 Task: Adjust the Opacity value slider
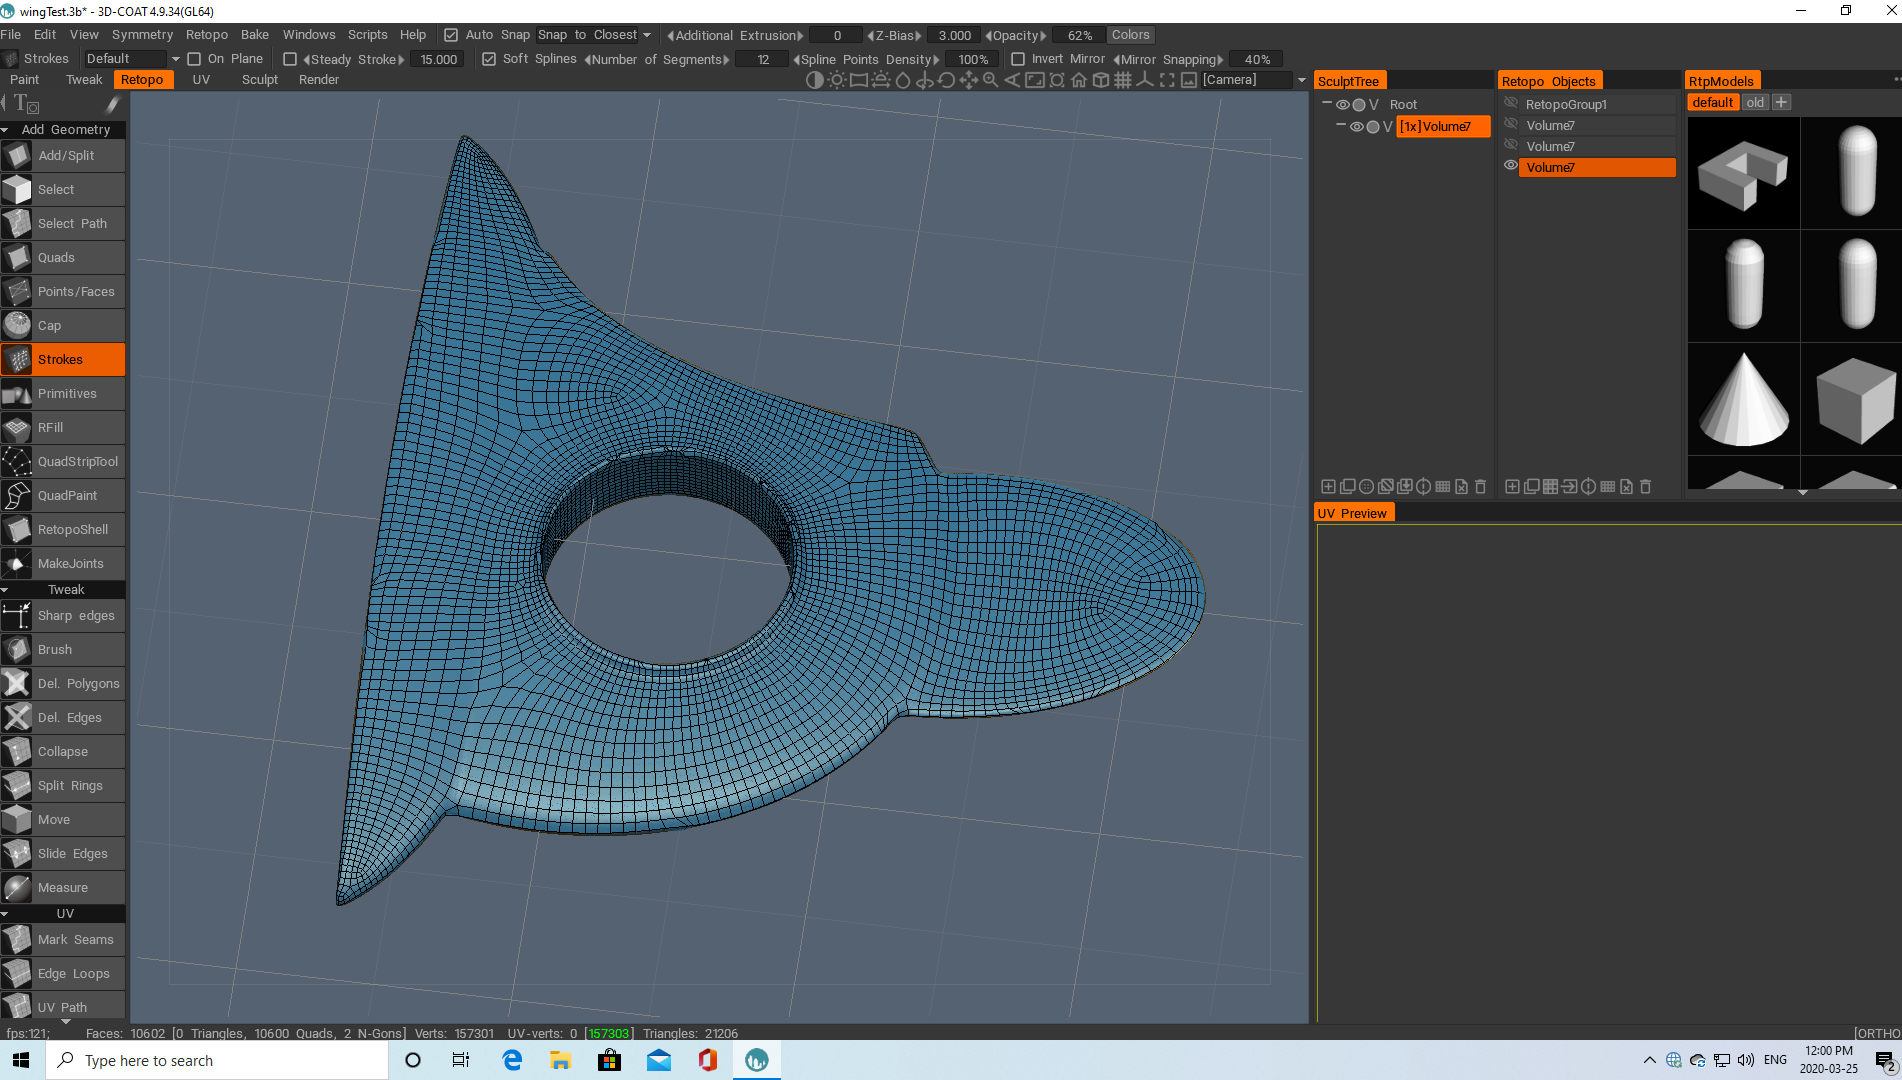[1079, 34]
